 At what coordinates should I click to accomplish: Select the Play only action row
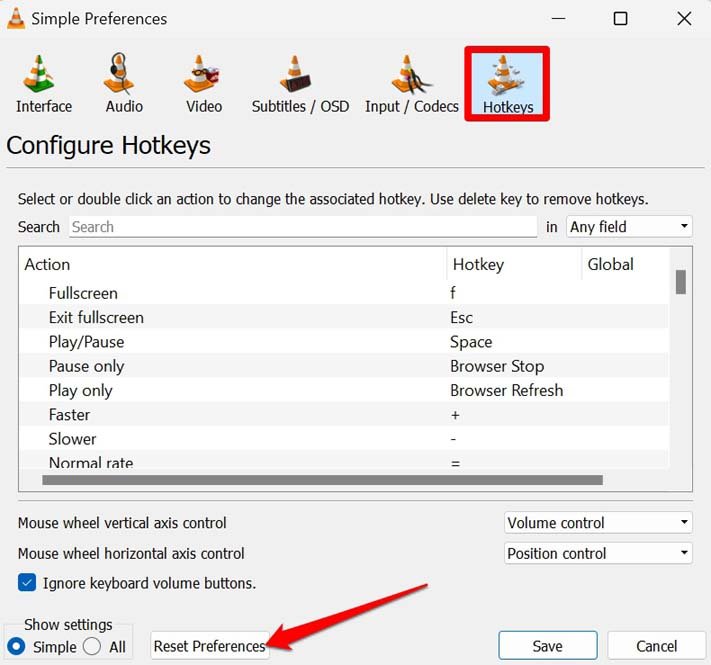point(345,390)
